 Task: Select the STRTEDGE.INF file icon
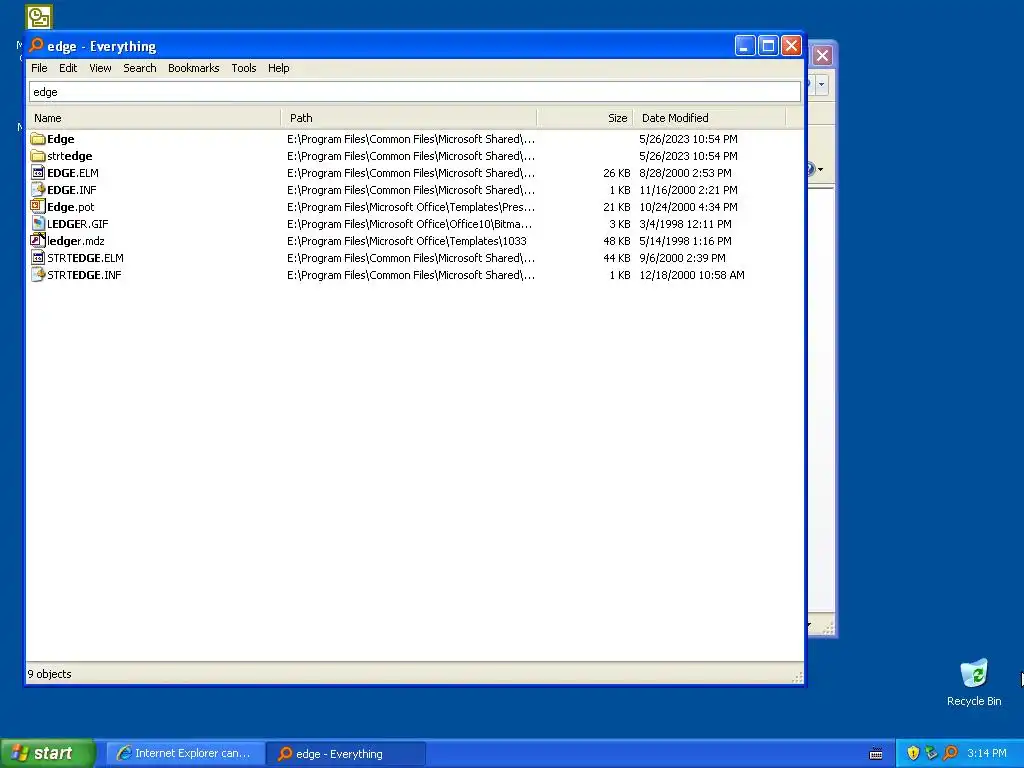[38, 275]
